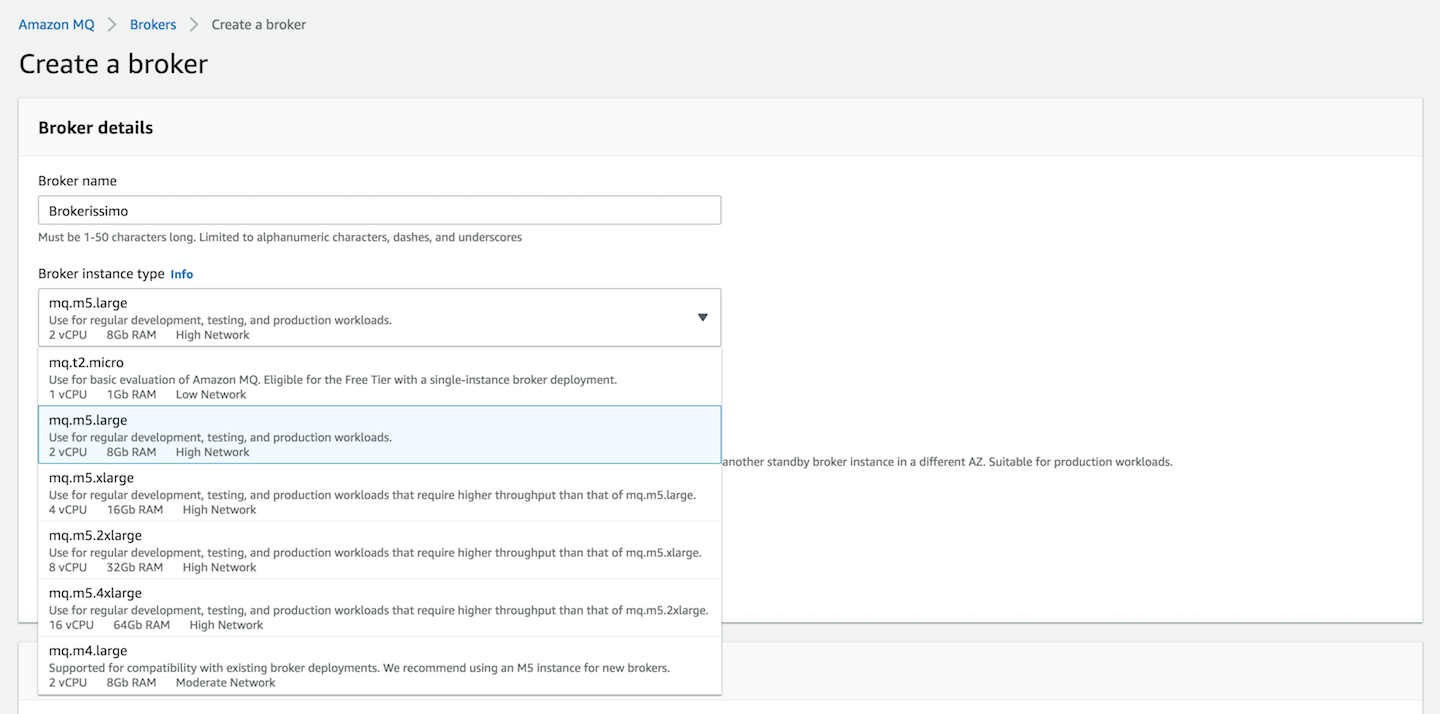1440x714 pixels.
Task: Select the mq.t2.micro instance option
Action: (x=379, y=377)
